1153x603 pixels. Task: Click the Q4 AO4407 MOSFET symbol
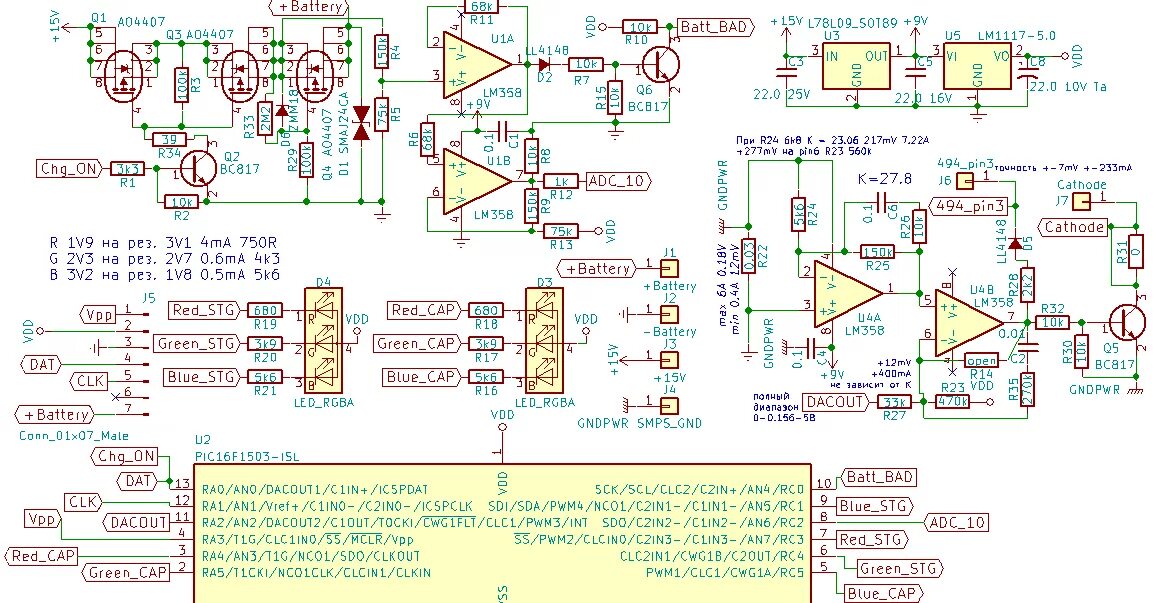click(x=316, y=76)
